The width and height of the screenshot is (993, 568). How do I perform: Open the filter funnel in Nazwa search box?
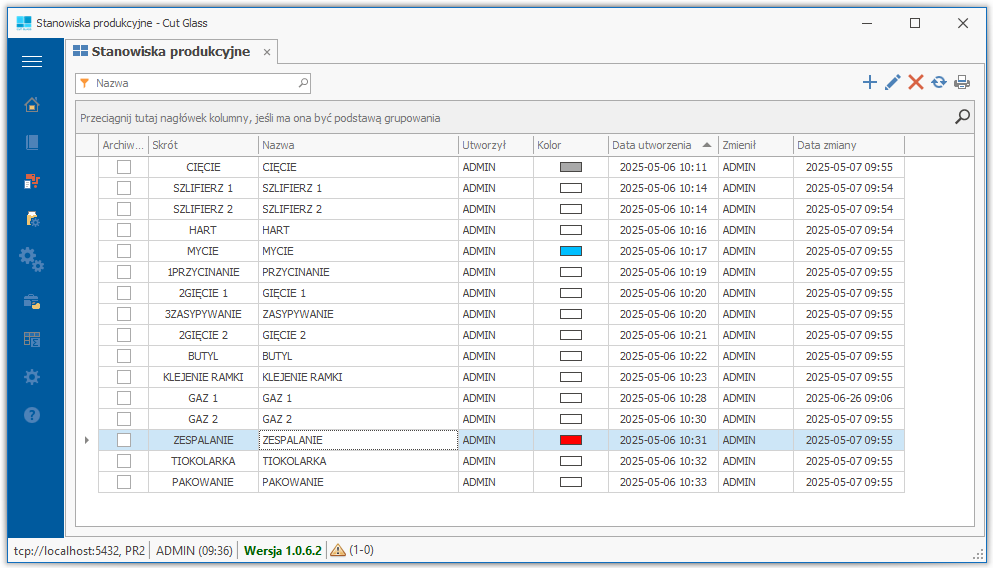coord(85,84)
